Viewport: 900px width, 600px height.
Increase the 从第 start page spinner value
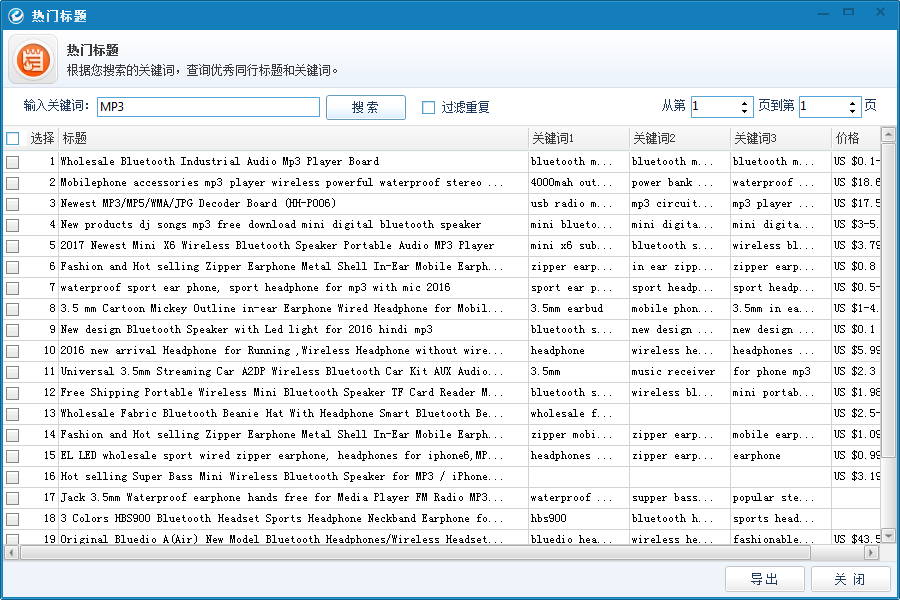pyautogui.click(x=745, y=102)
